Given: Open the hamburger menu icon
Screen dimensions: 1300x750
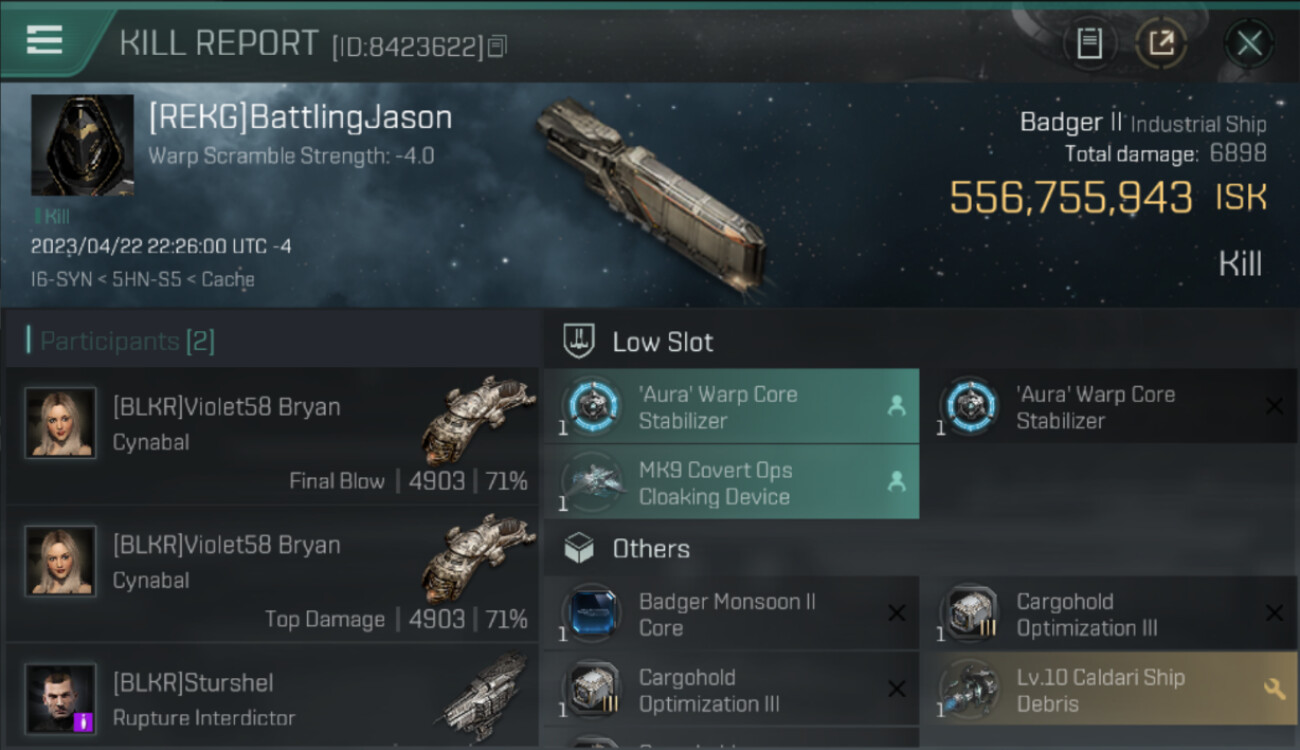Looking at the screenshot, I should tap(45, 41).
